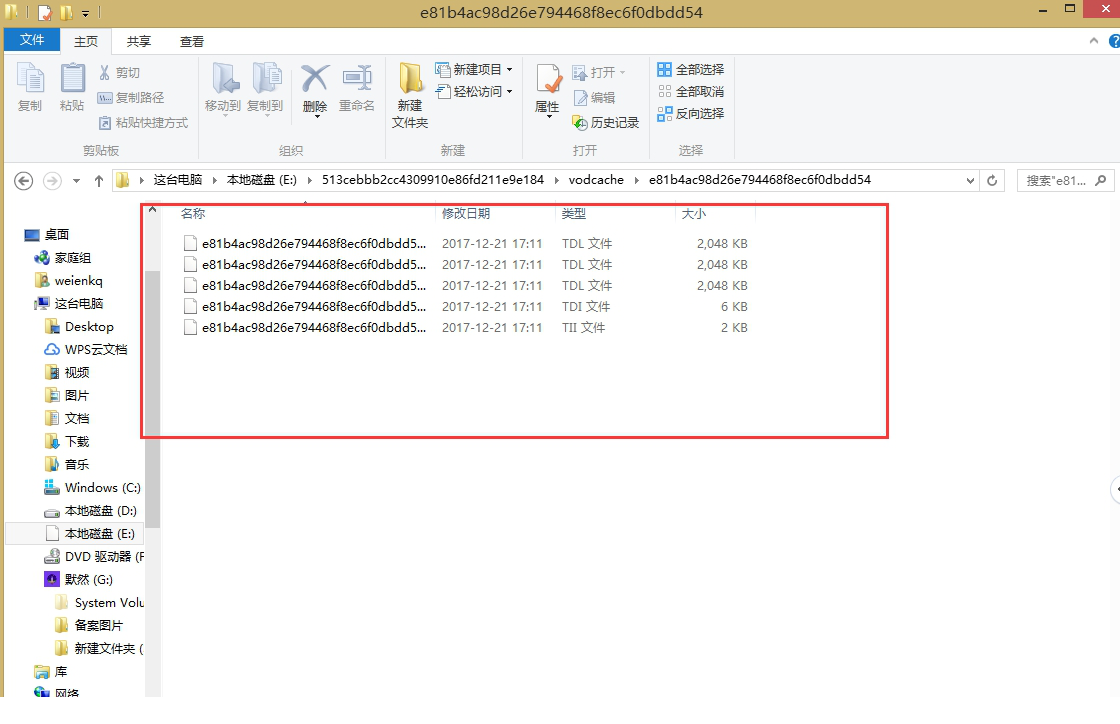The image size is (1120, 724).
Task: Select 默然 (G:) drive
Action: click(79, 579)
